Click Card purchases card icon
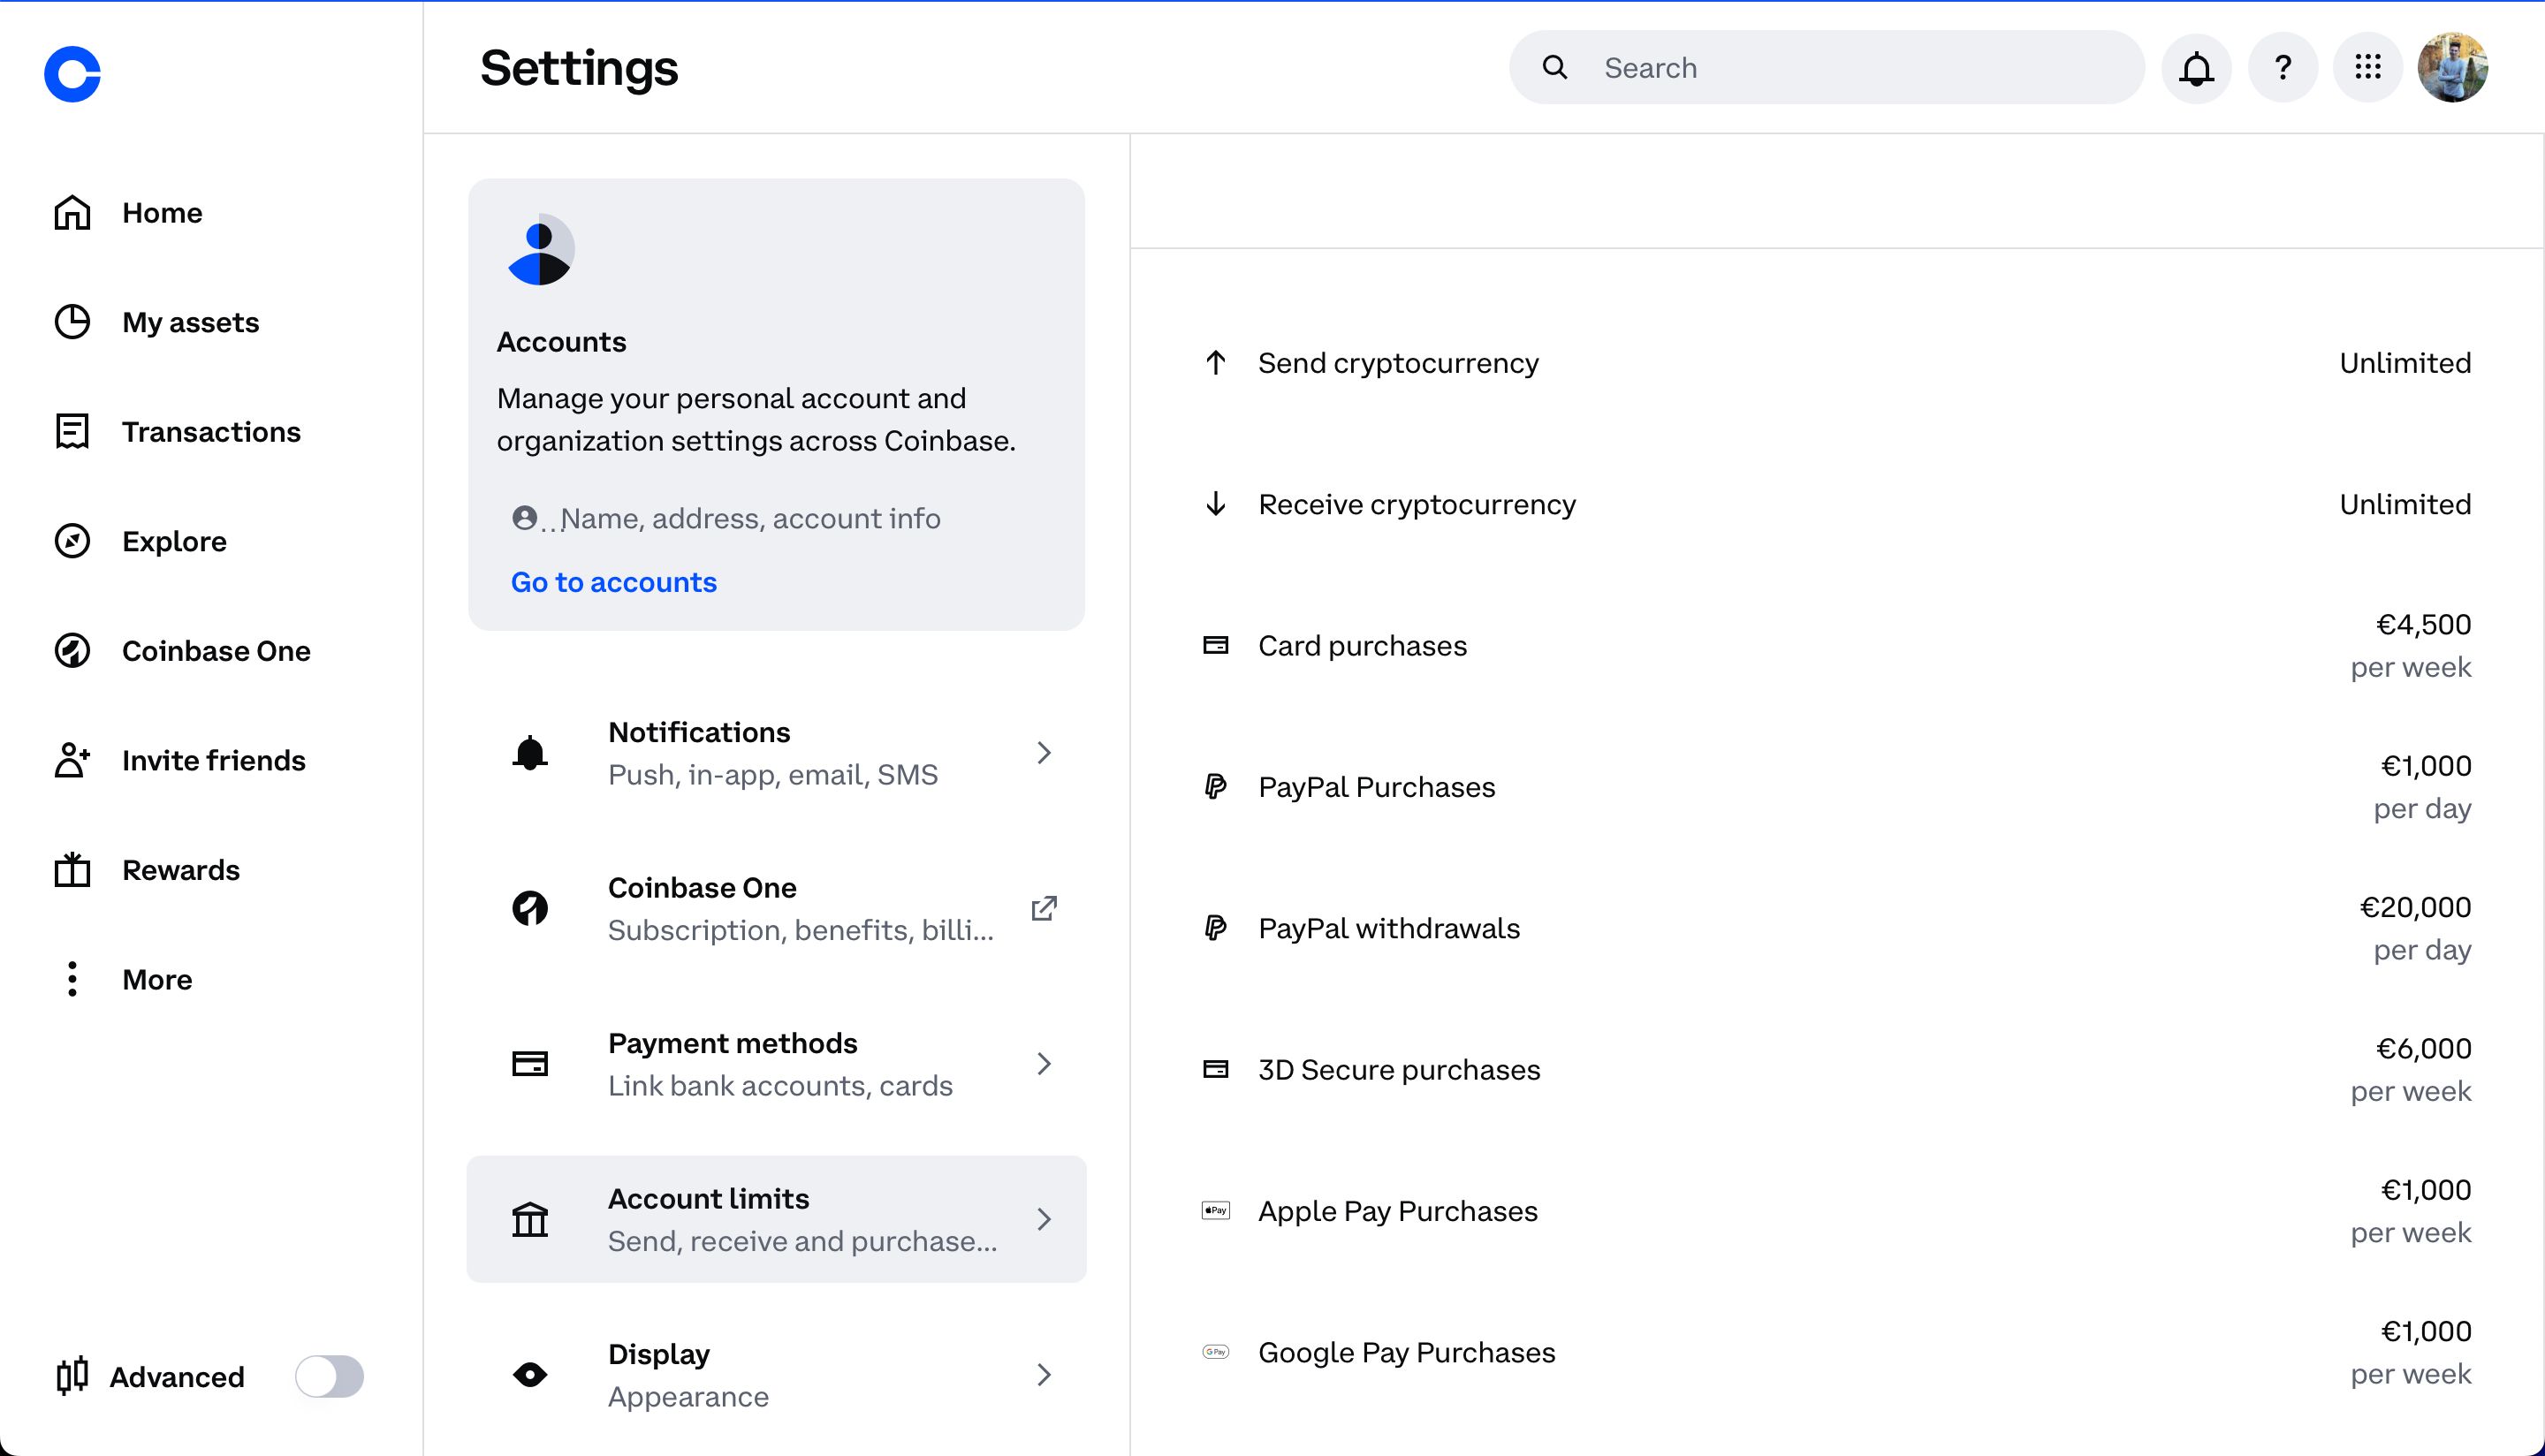The image size is (2545, 1456). [1215, 645]
